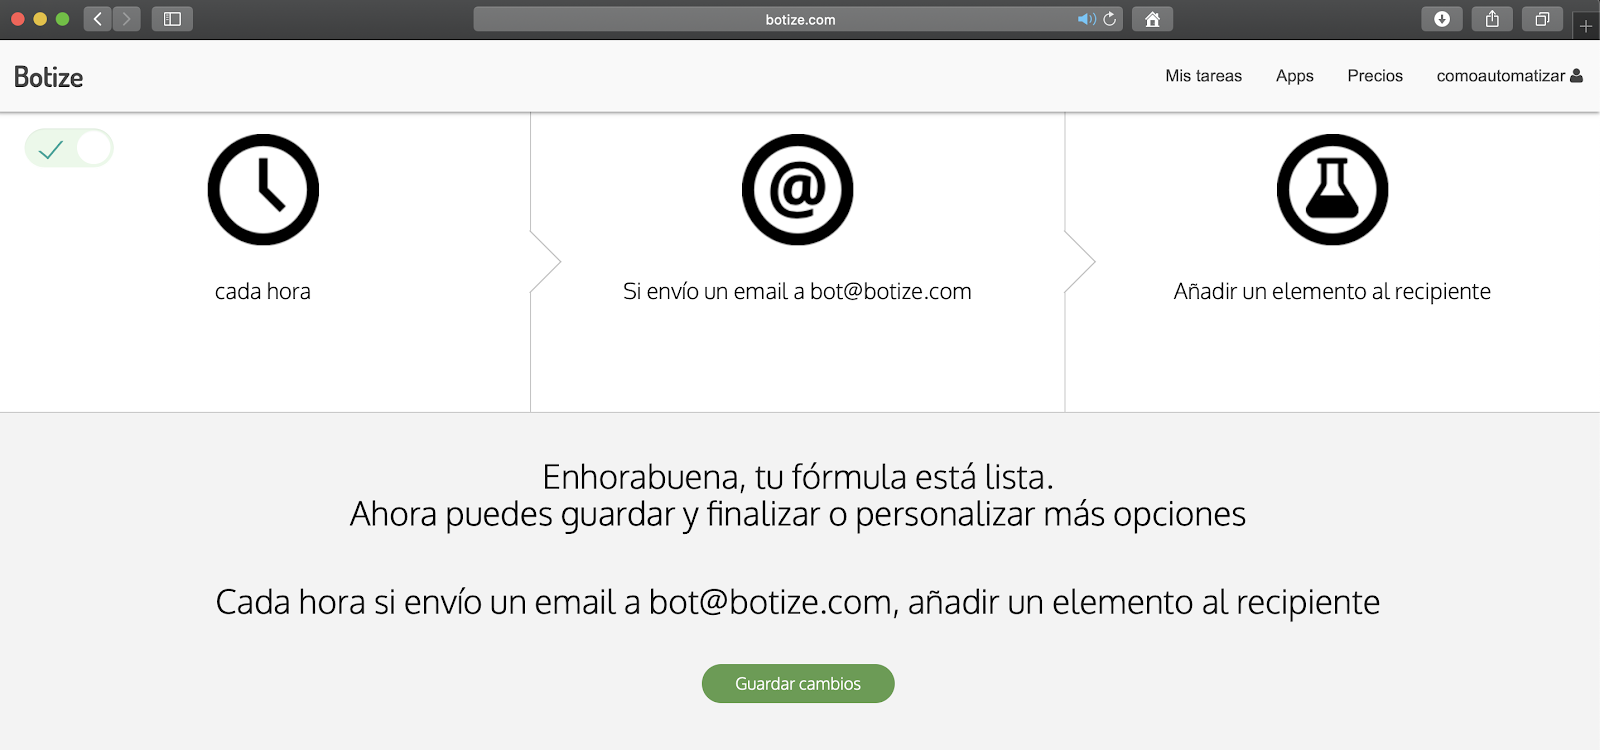Viewport: 1600px width, 750px height.
Task: Go to the browser home page
Action: point(1152,19)
